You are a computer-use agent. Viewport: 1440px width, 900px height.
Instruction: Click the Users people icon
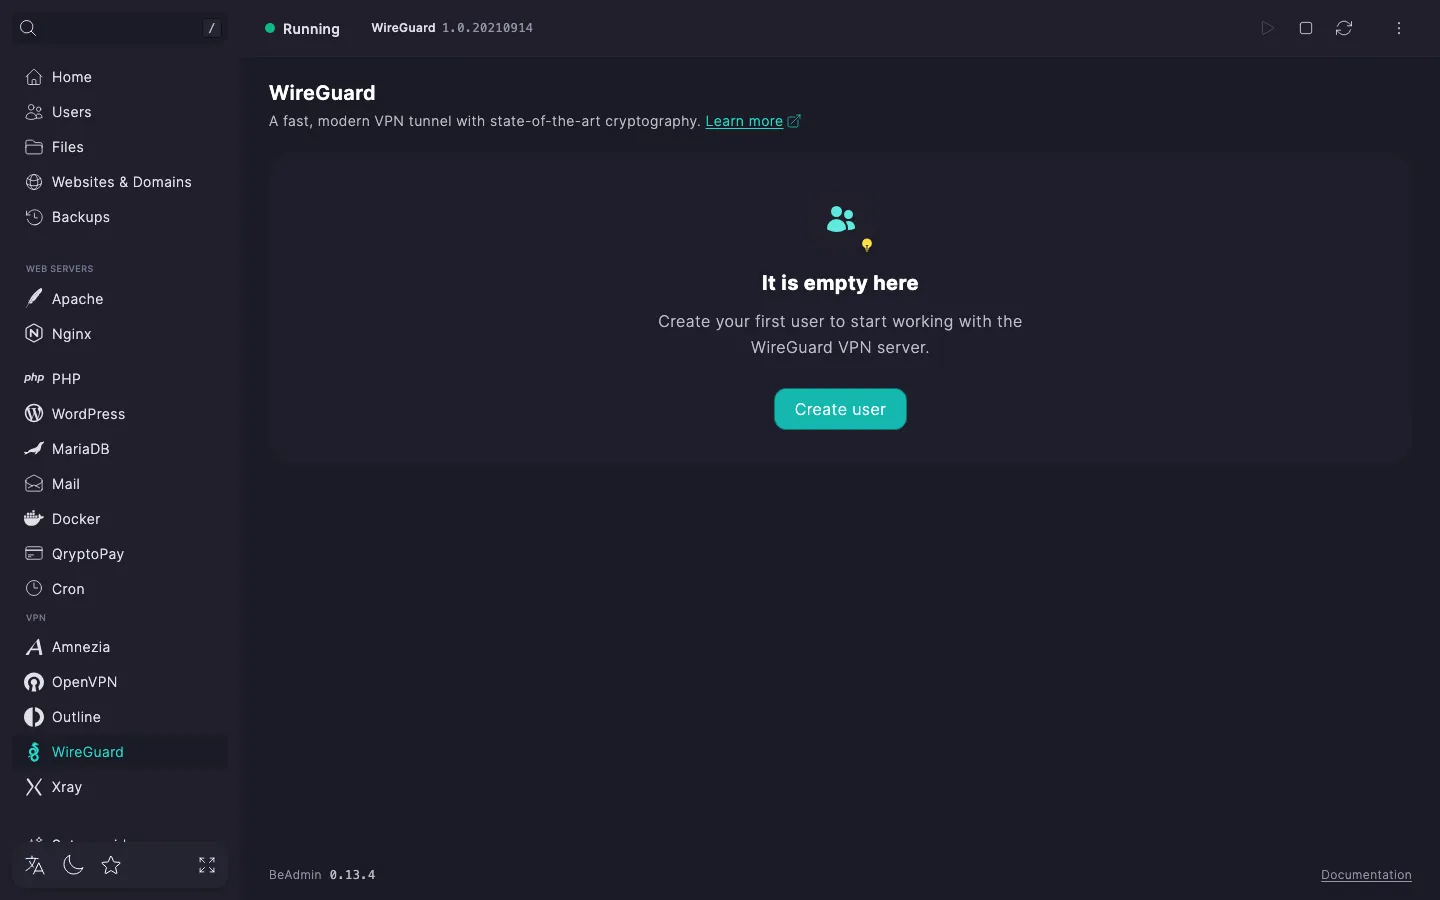pyautogui.click(x=34, y=112)
